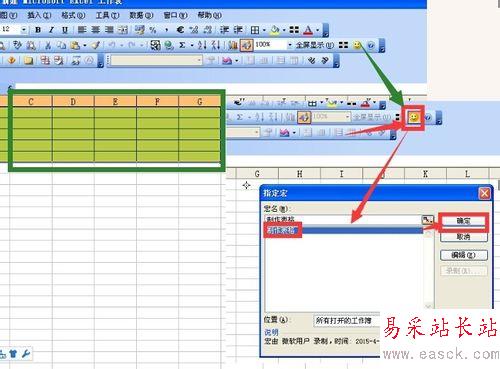
Task: Click the Format Painter brush icon
Action: [x=96, y=45]
